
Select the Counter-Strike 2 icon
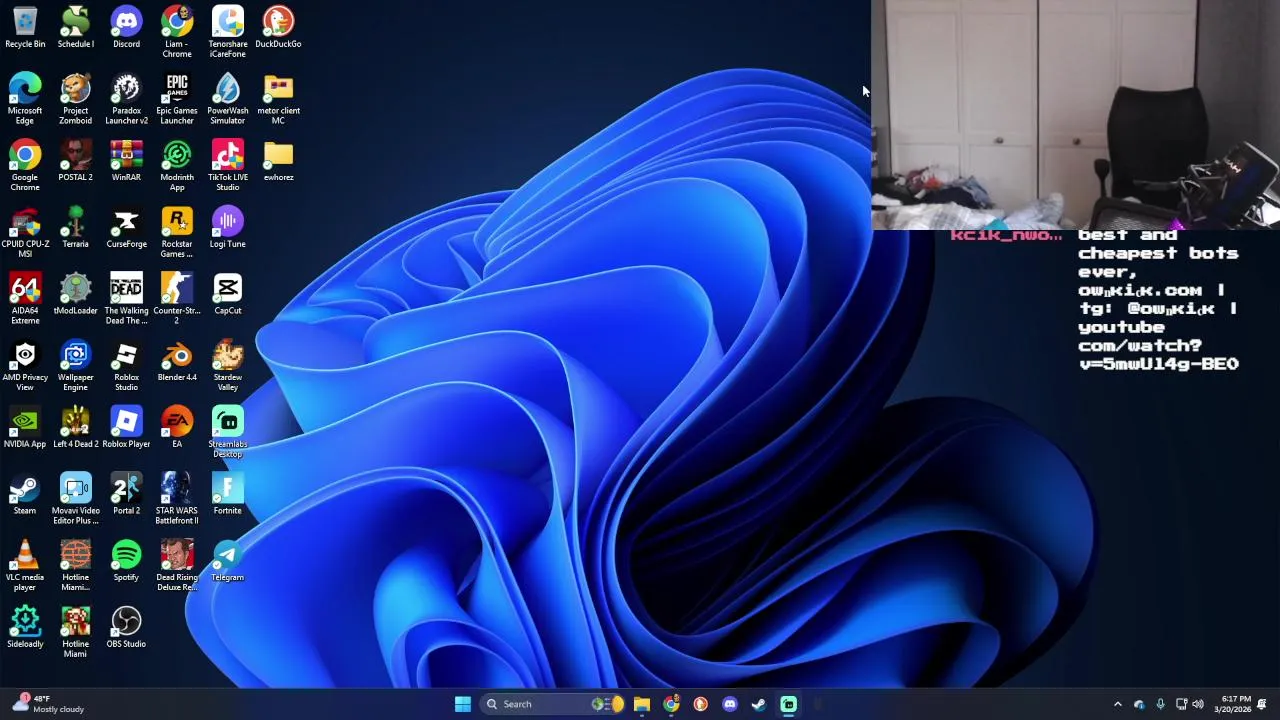pyautogui.click(x=177, y=299)
